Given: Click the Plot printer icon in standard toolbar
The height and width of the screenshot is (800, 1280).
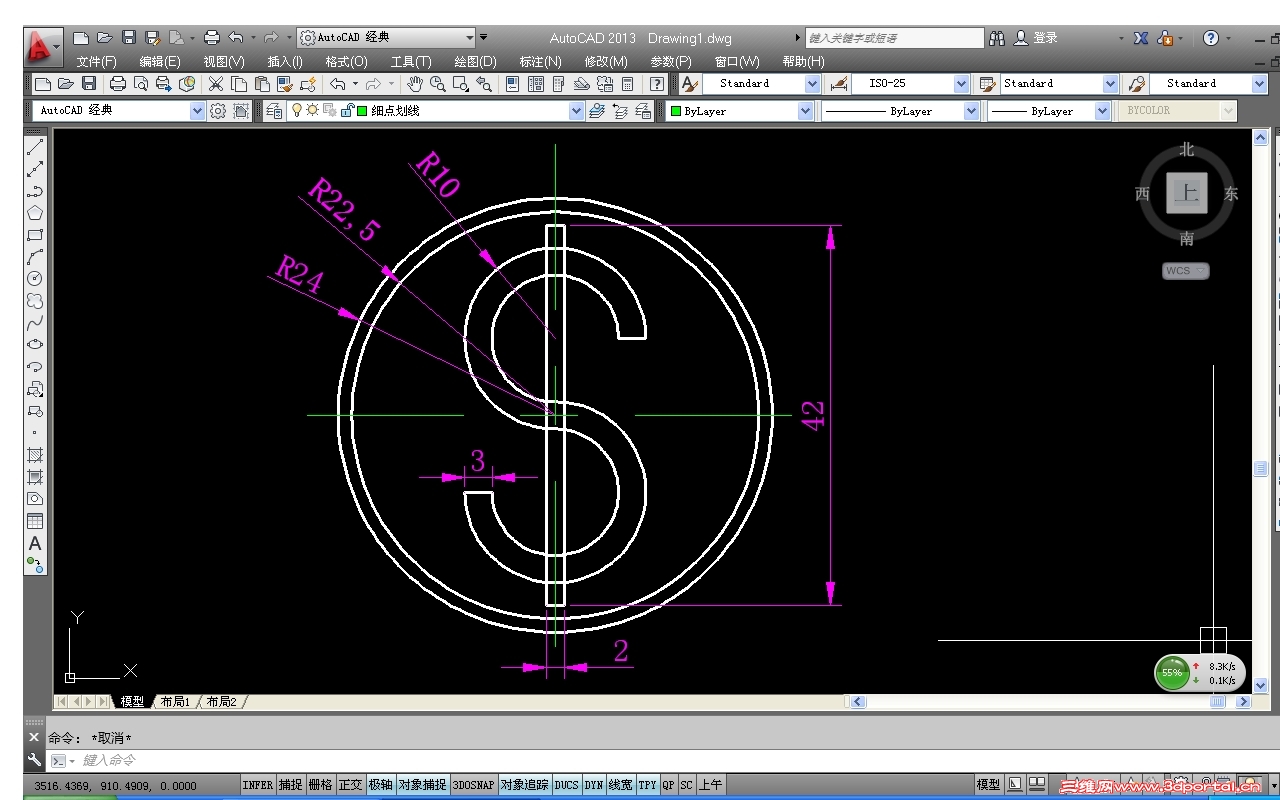Looking at the screenshot, I should click(118, 84).
